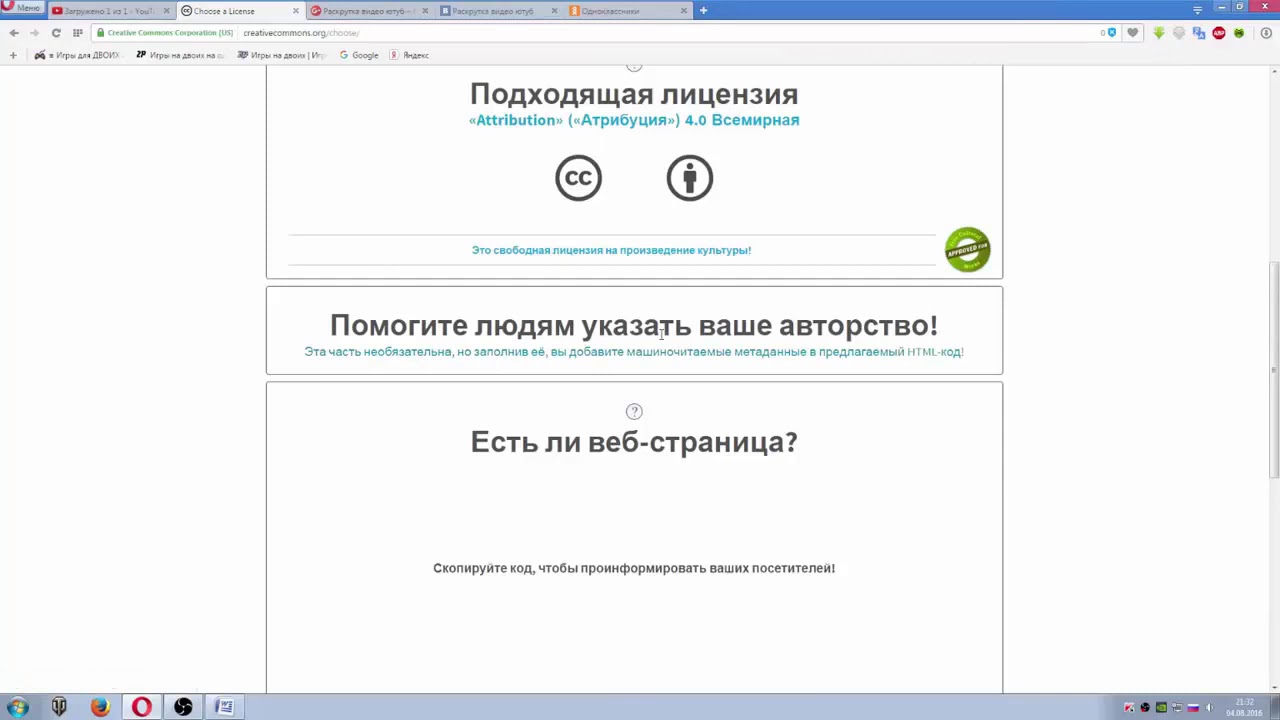1280x720 pixels.
Task: Open the translator extension icon
Action: [x=1199, y=33]
